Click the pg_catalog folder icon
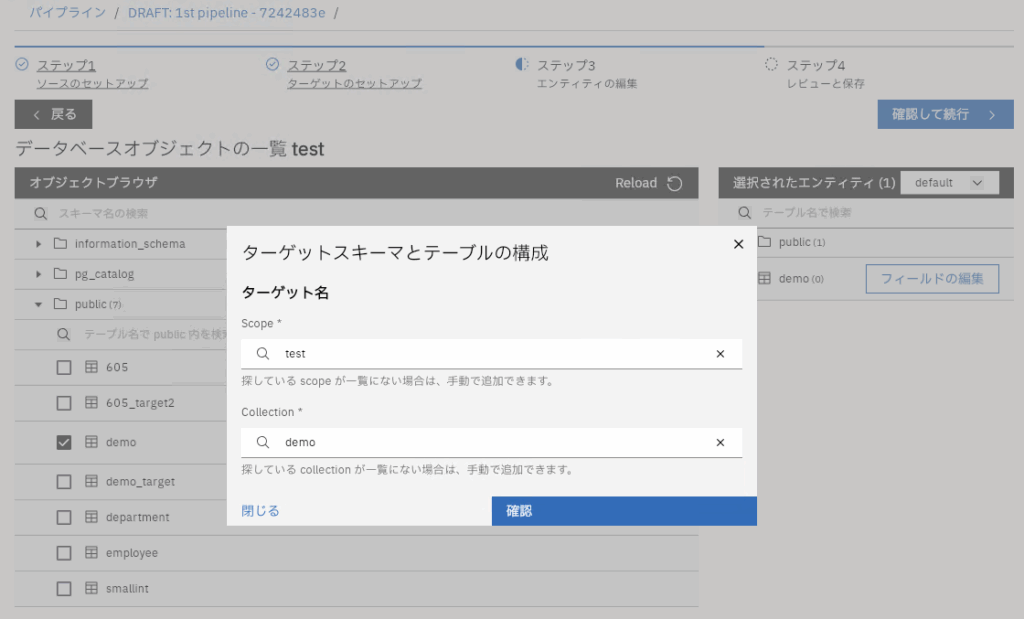This screenshot has width=1024, height=619. click(x=59, y=274)
